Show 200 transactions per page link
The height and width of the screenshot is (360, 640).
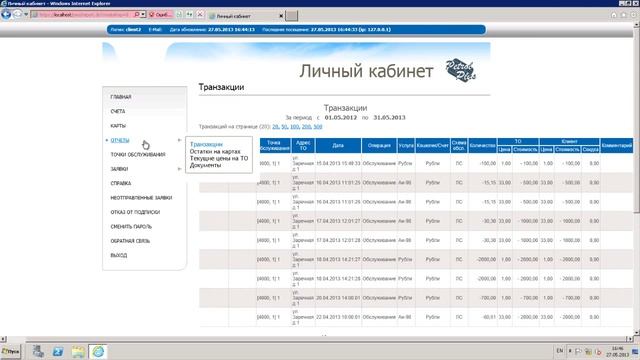click(x=306, y=127)
